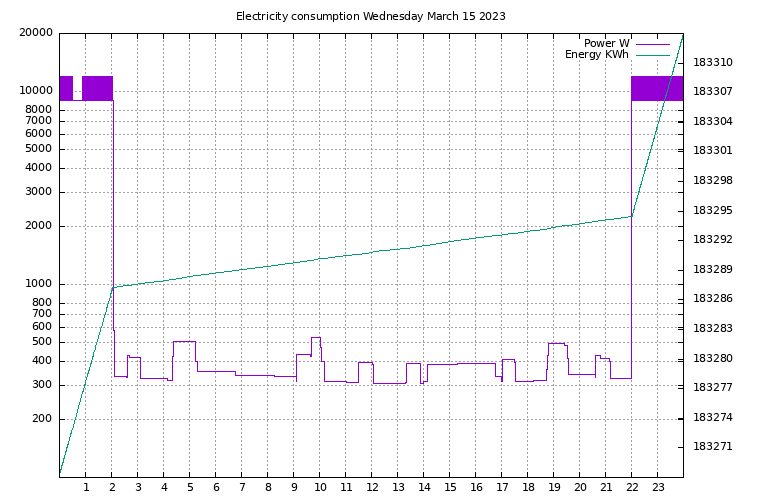Click the right axis label 183271
This screenshot has width=768, height=500.
click(713, 446)
